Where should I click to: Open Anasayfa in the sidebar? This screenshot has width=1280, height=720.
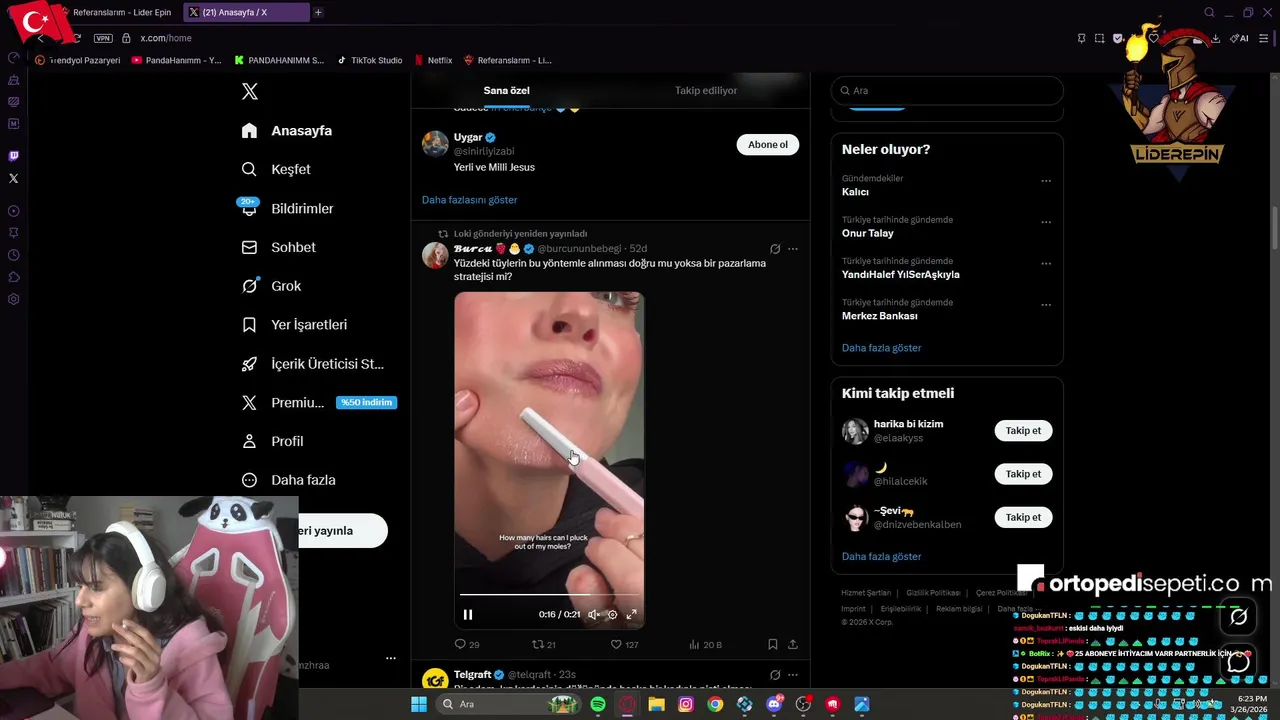pyautogui.click(x=287, y=131)
